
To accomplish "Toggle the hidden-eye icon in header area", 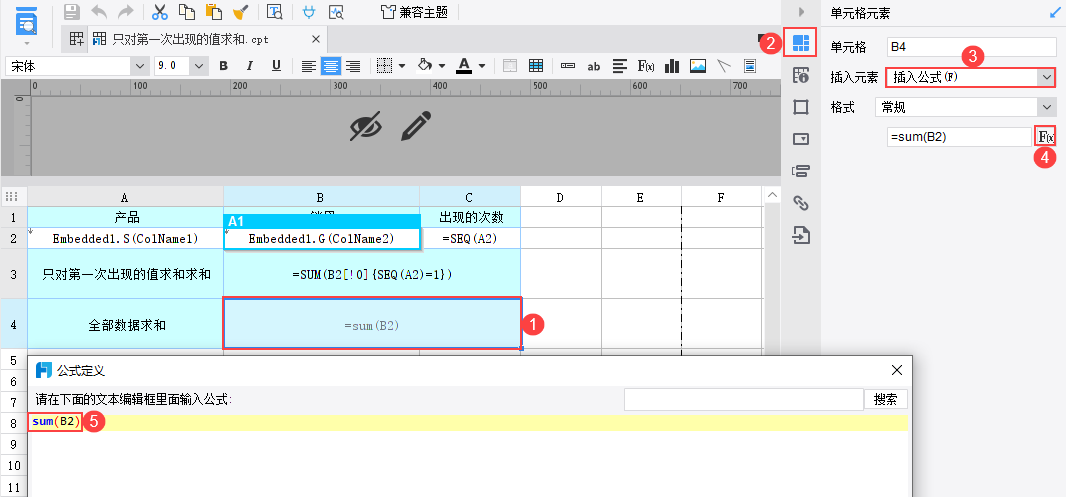I will (366, 126).
